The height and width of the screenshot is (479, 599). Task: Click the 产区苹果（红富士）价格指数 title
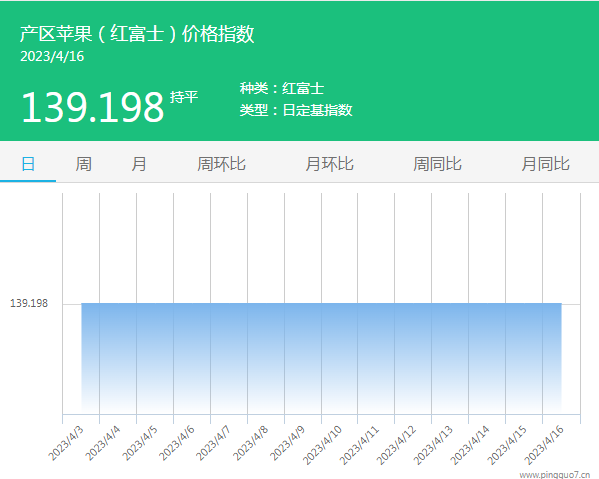137,34
